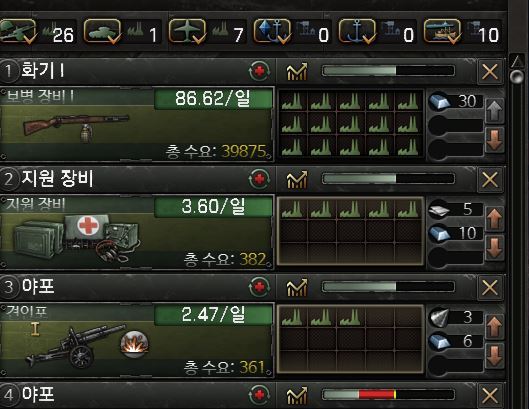Click the 화기 I production efficiency bar
Screen dimensions: 529x409
coord(388,71)
